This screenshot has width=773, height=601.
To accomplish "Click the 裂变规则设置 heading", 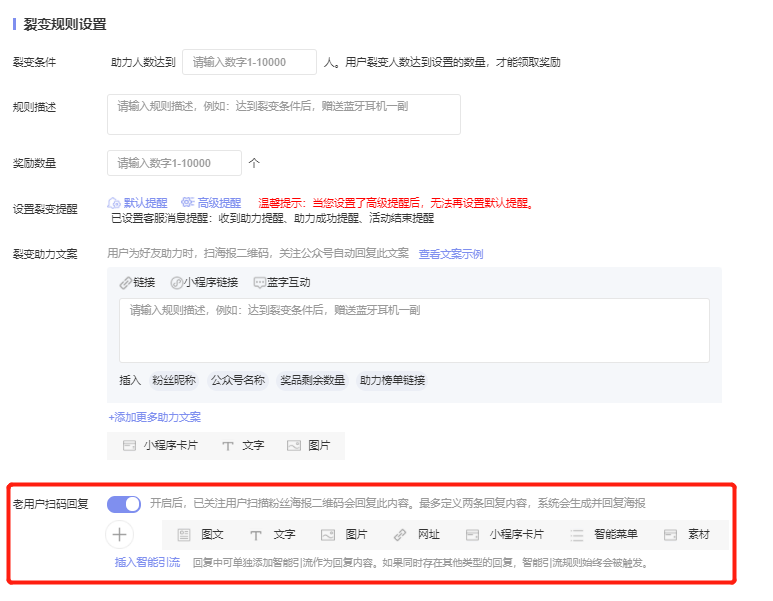I will (65, 24).
